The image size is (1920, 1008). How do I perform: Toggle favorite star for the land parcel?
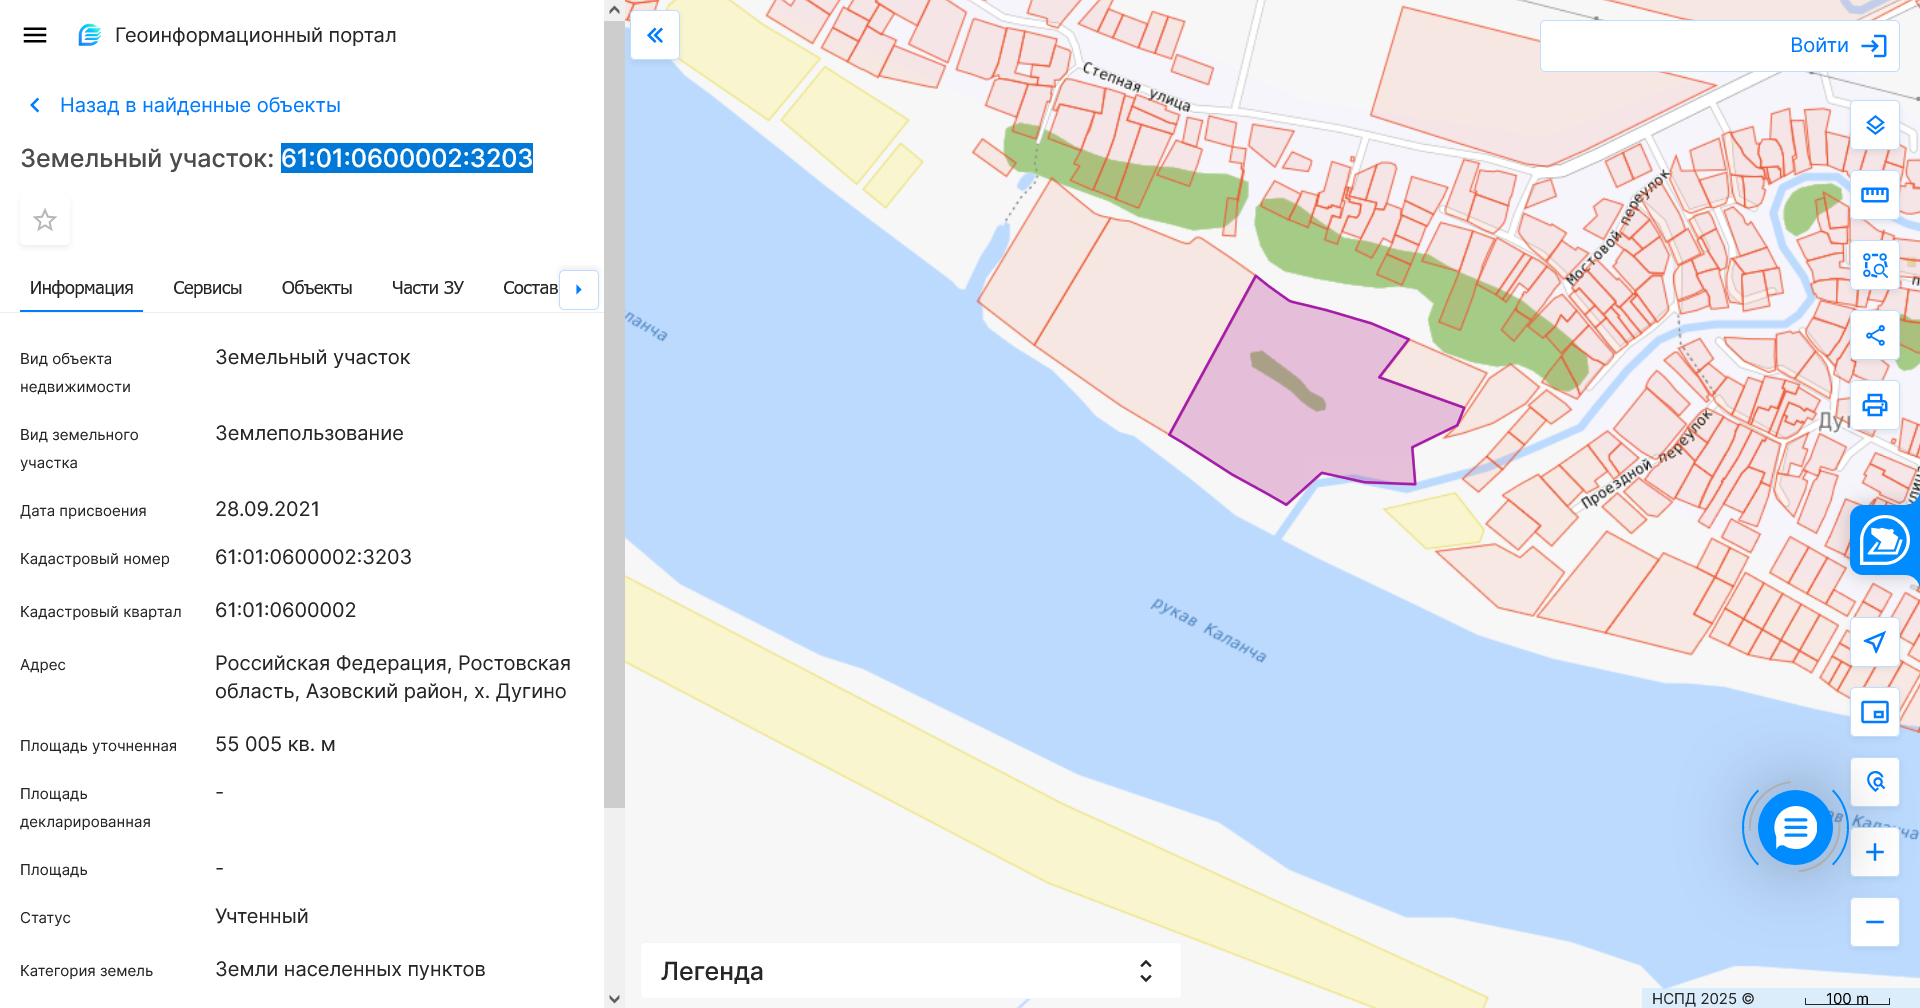(44, 220)
